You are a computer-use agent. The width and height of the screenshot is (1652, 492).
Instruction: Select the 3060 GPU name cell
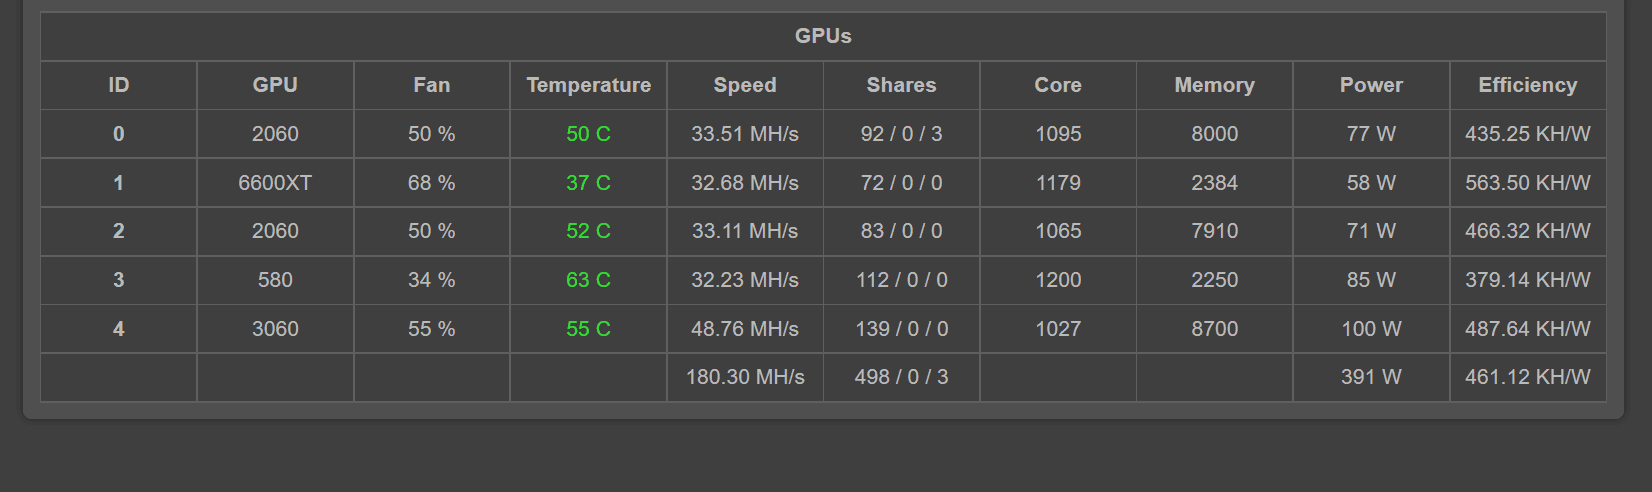point(275,329)
